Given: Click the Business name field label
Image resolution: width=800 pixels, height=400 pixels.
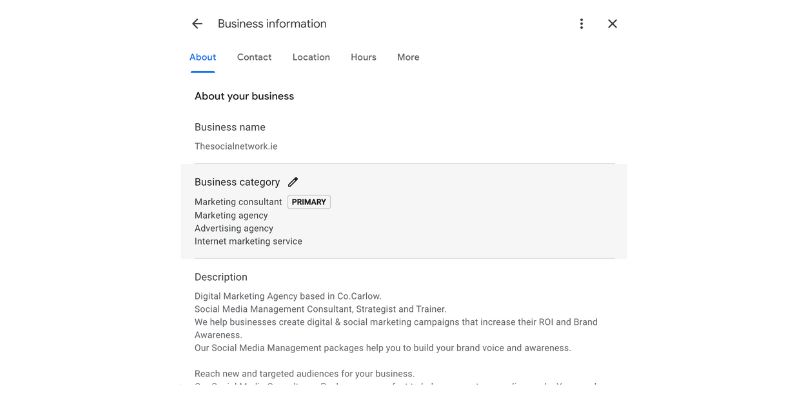Looking at the screenshot, I should click(x=230, y=127).
